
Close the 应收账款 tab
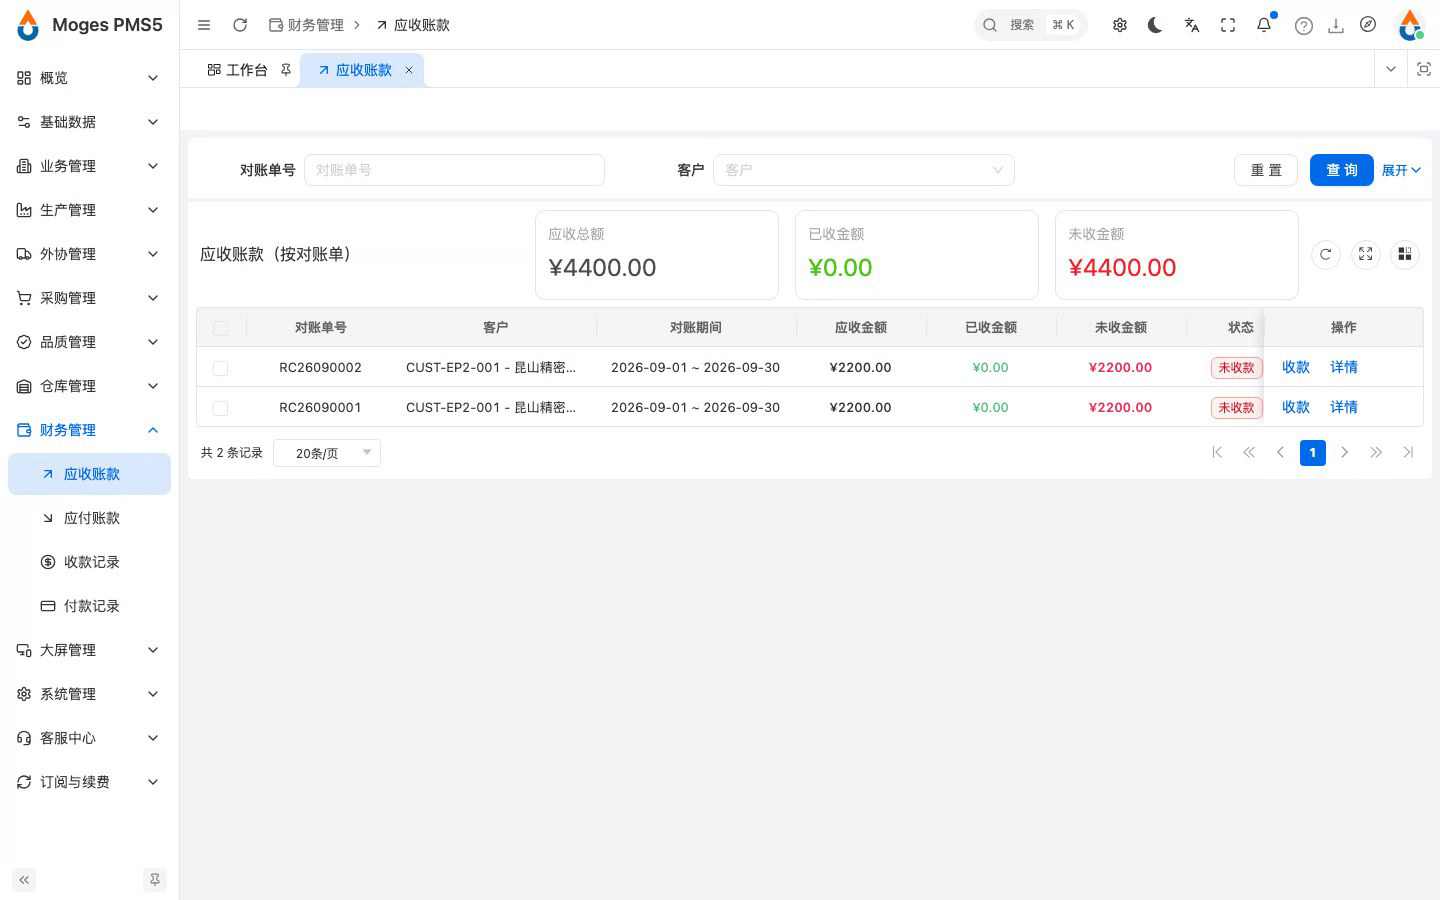(409, 70)
